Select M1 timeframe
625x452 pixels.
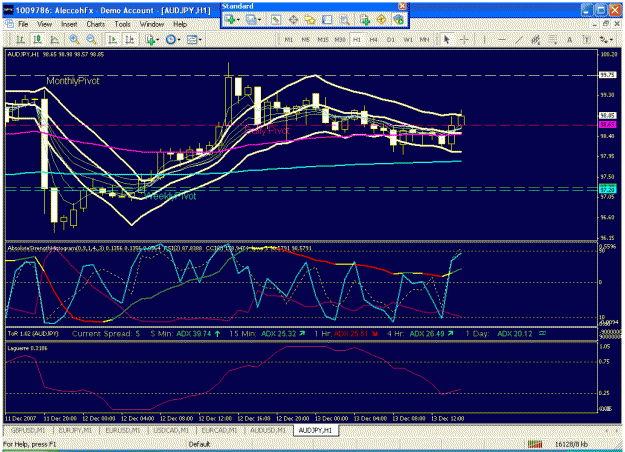[x=289, y=40]
